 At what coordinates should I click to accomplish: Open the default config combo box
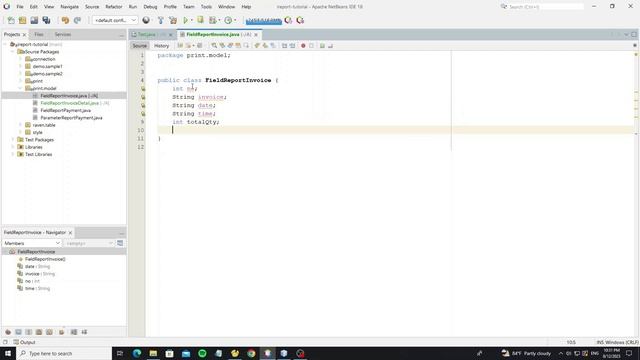coord(115,20)
